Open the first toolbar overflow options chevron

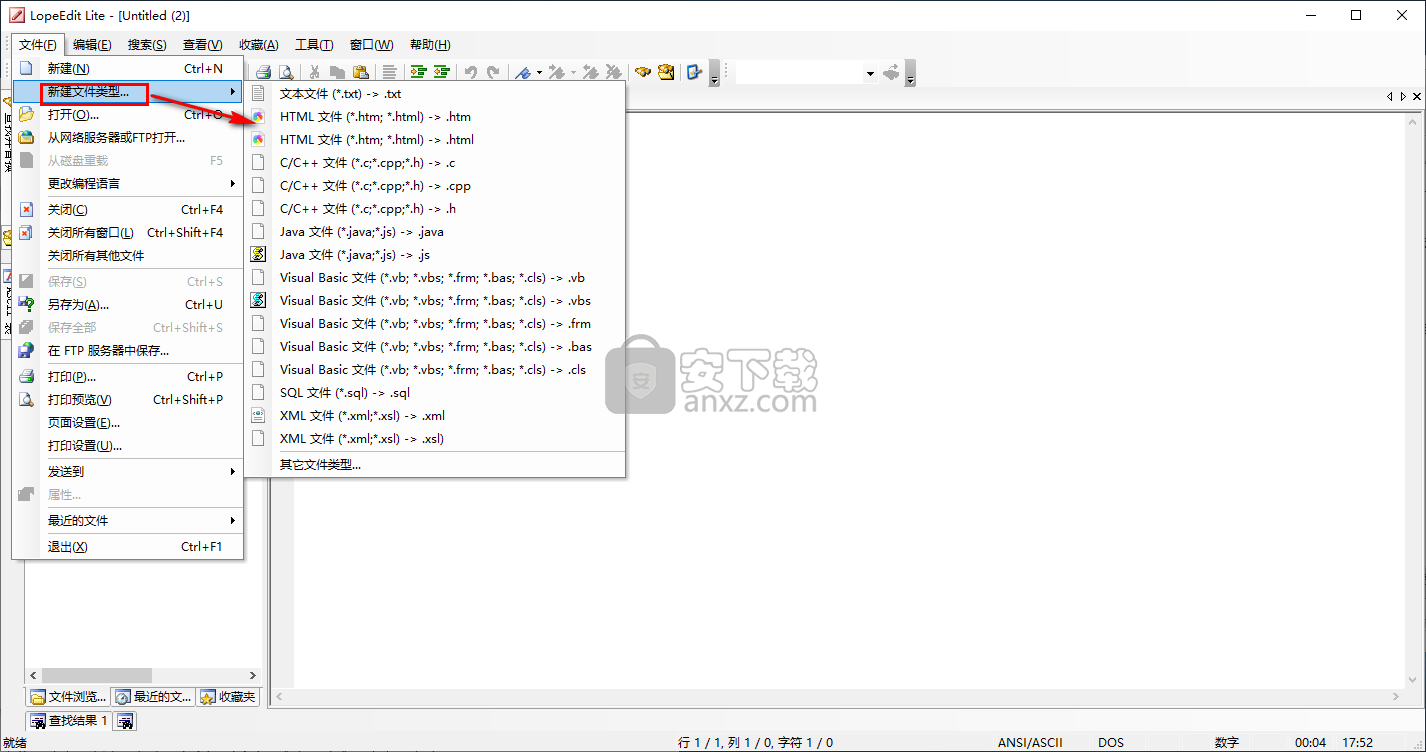click(x=714, y=73)
